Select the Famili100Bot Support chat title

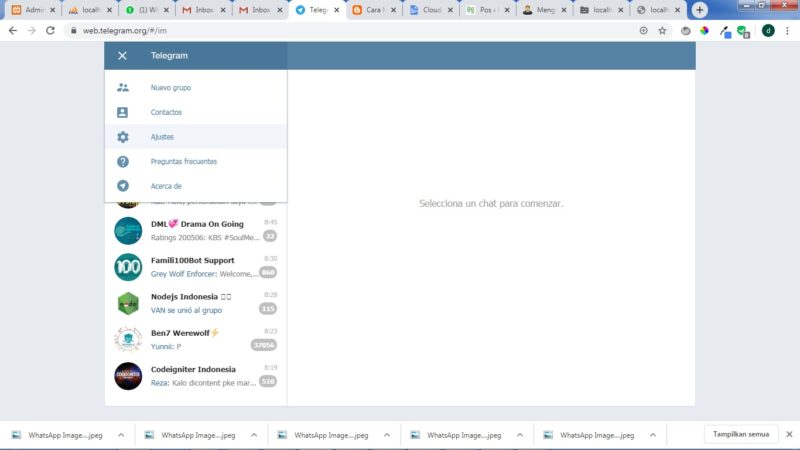(x=192, y=260)
